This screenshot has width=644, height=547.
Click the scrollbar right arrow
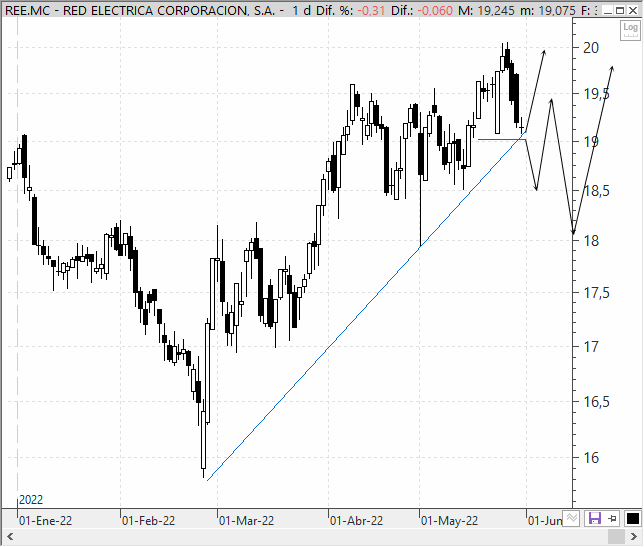633,536
